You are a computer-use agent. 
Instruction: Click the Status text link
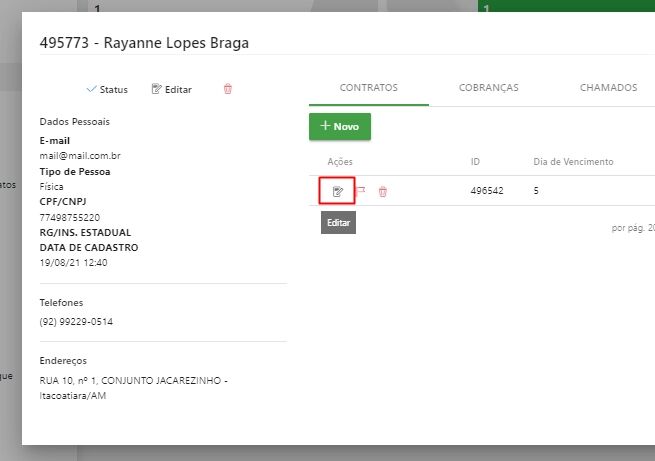(x=114, y=89)
